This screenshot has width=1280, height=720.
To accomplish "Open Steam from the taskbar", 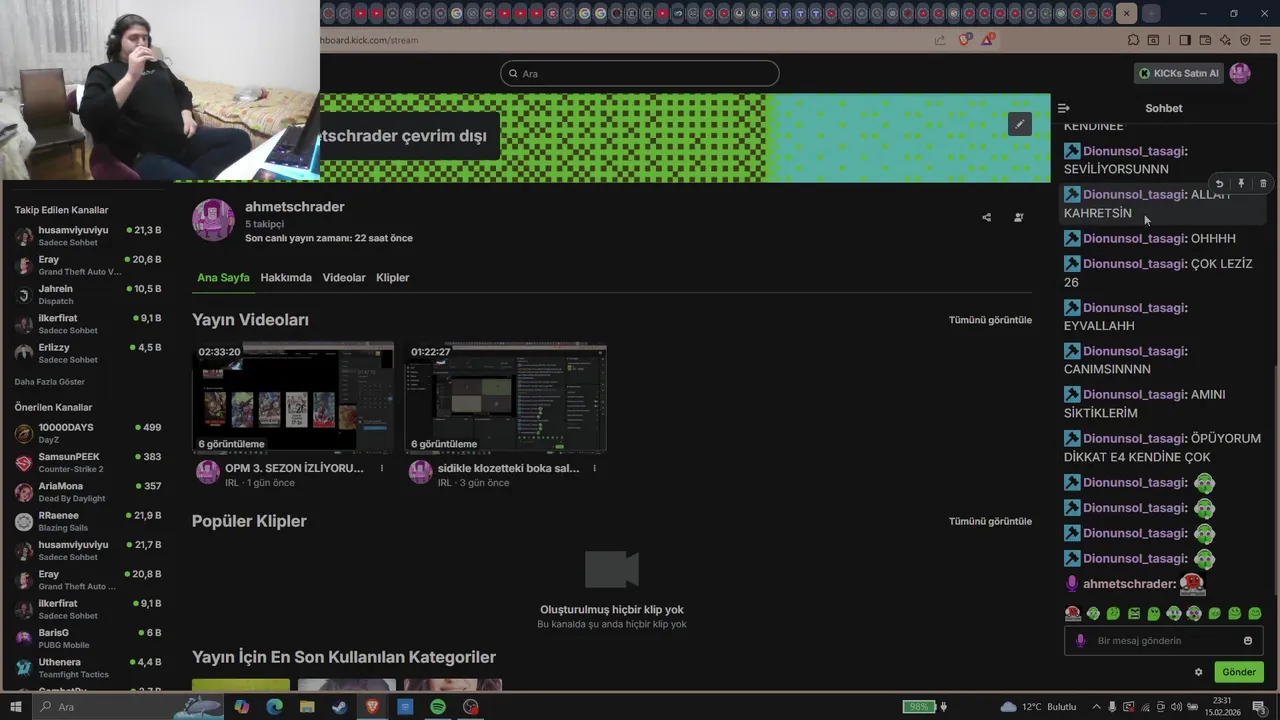I will [340, 707].
